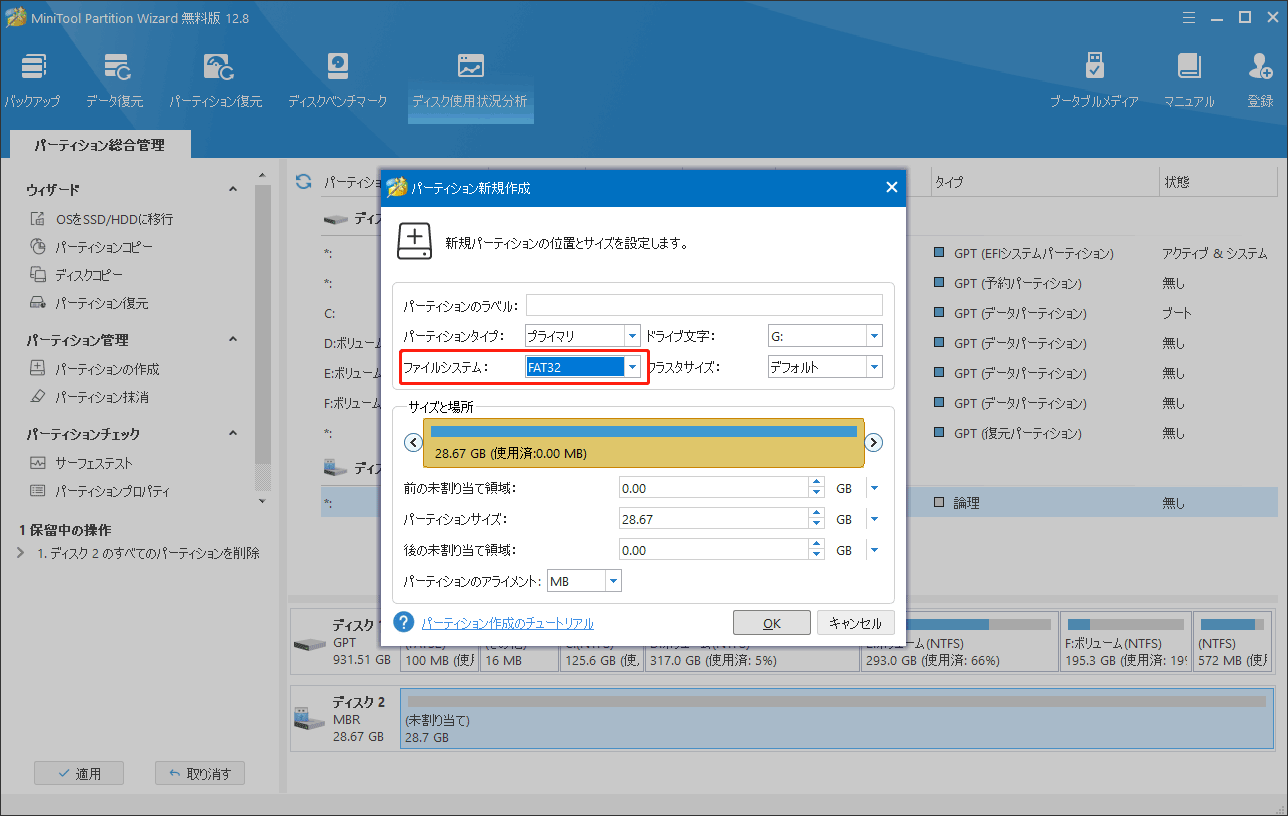Open the ドライブ文字 dropdown showing G:

874,336
